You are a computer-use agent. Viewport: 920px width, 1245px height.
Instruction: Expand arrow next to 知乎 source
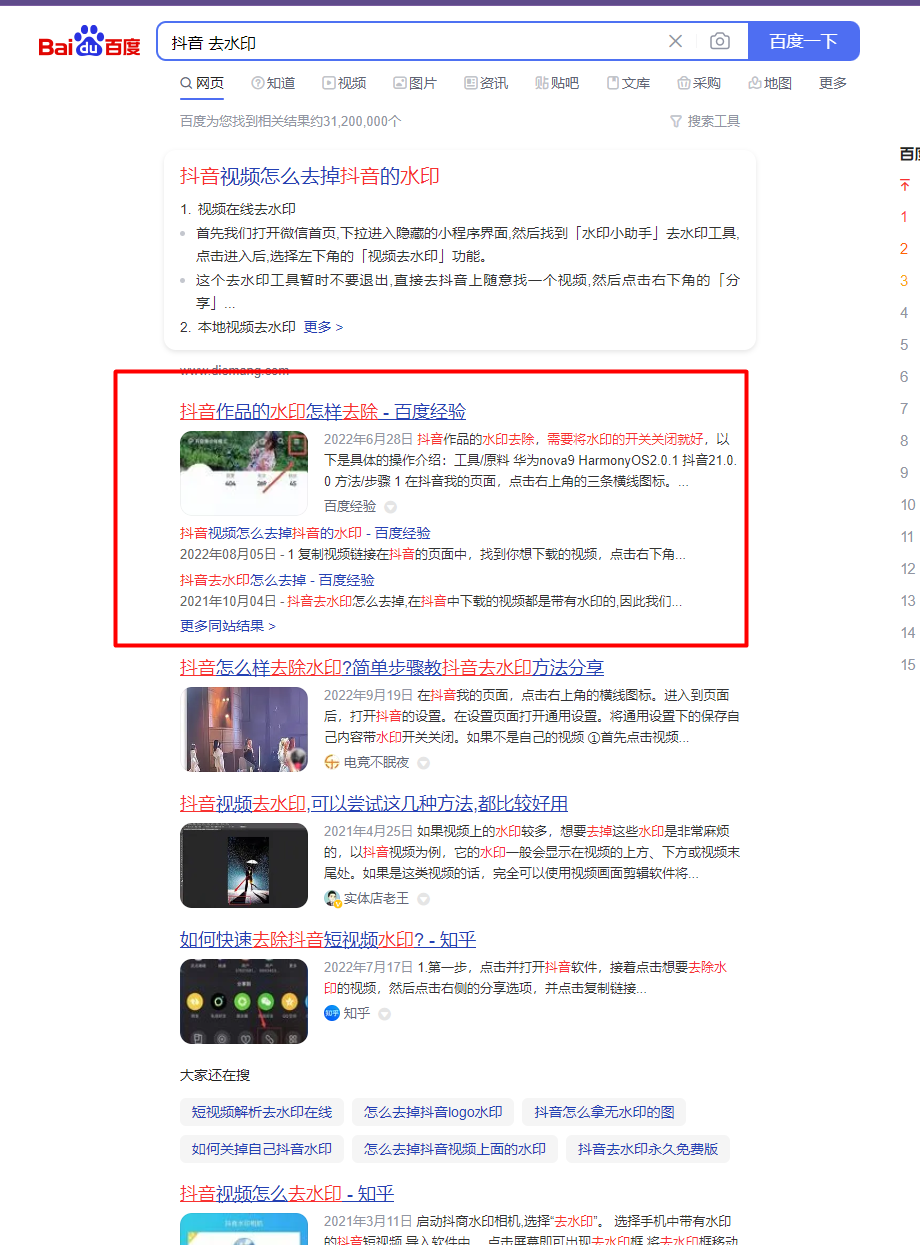[384, 1014]
